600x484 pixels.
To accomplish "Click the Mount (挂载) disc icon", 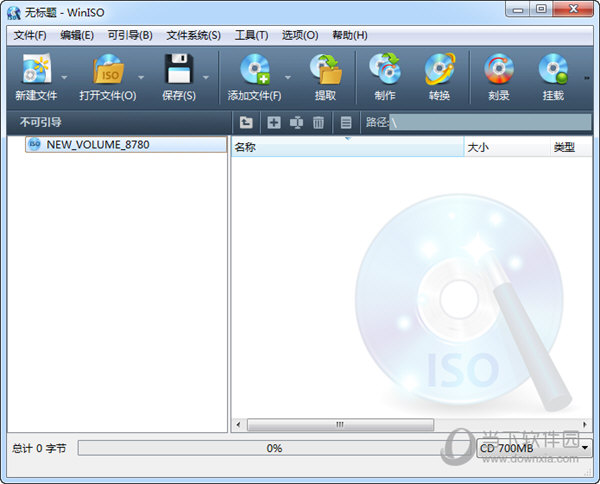I will coord(553,69).
